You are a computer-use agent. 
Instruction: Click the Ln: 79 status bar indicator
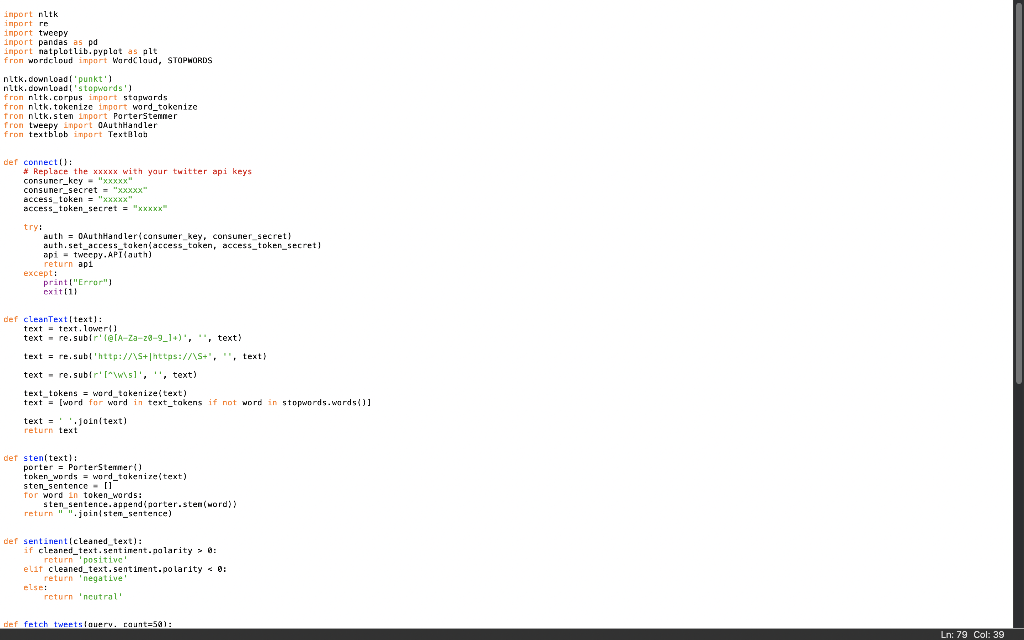pyautogui.click(x=953, y=634)
